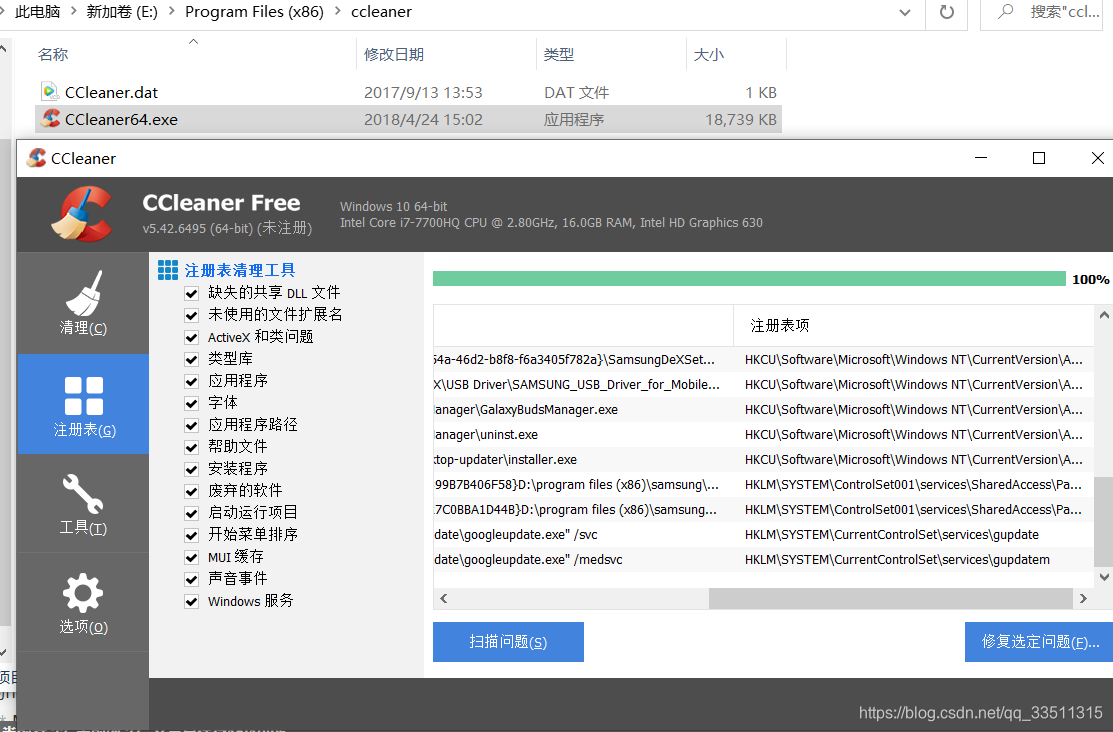The image size is (1113, 732).
Task: Toggle the 声音事件 checkbox
Action: (191, 579)
